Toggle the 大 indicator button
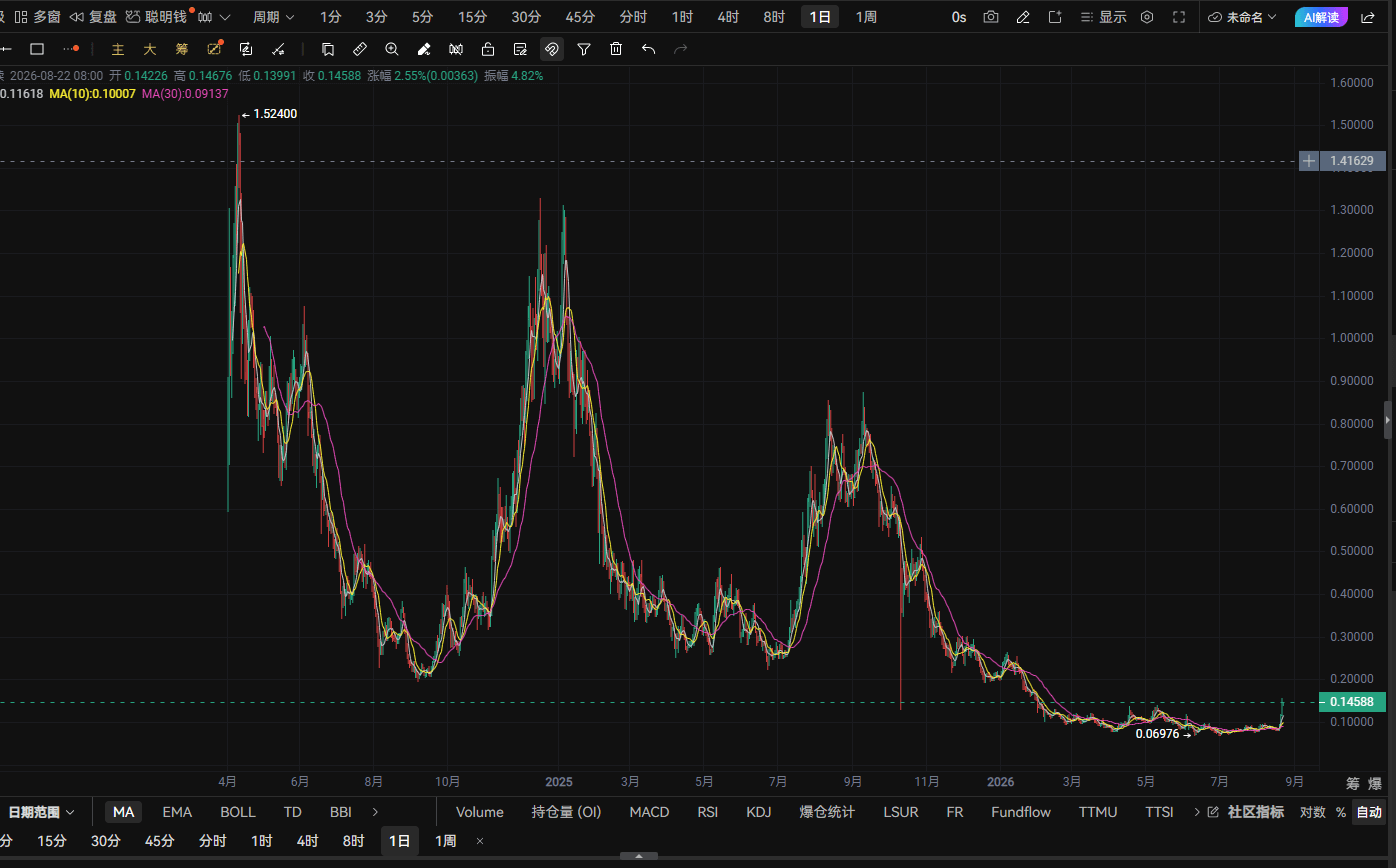This screenshot has height=868, width=1396. click(x=150, y=49)
